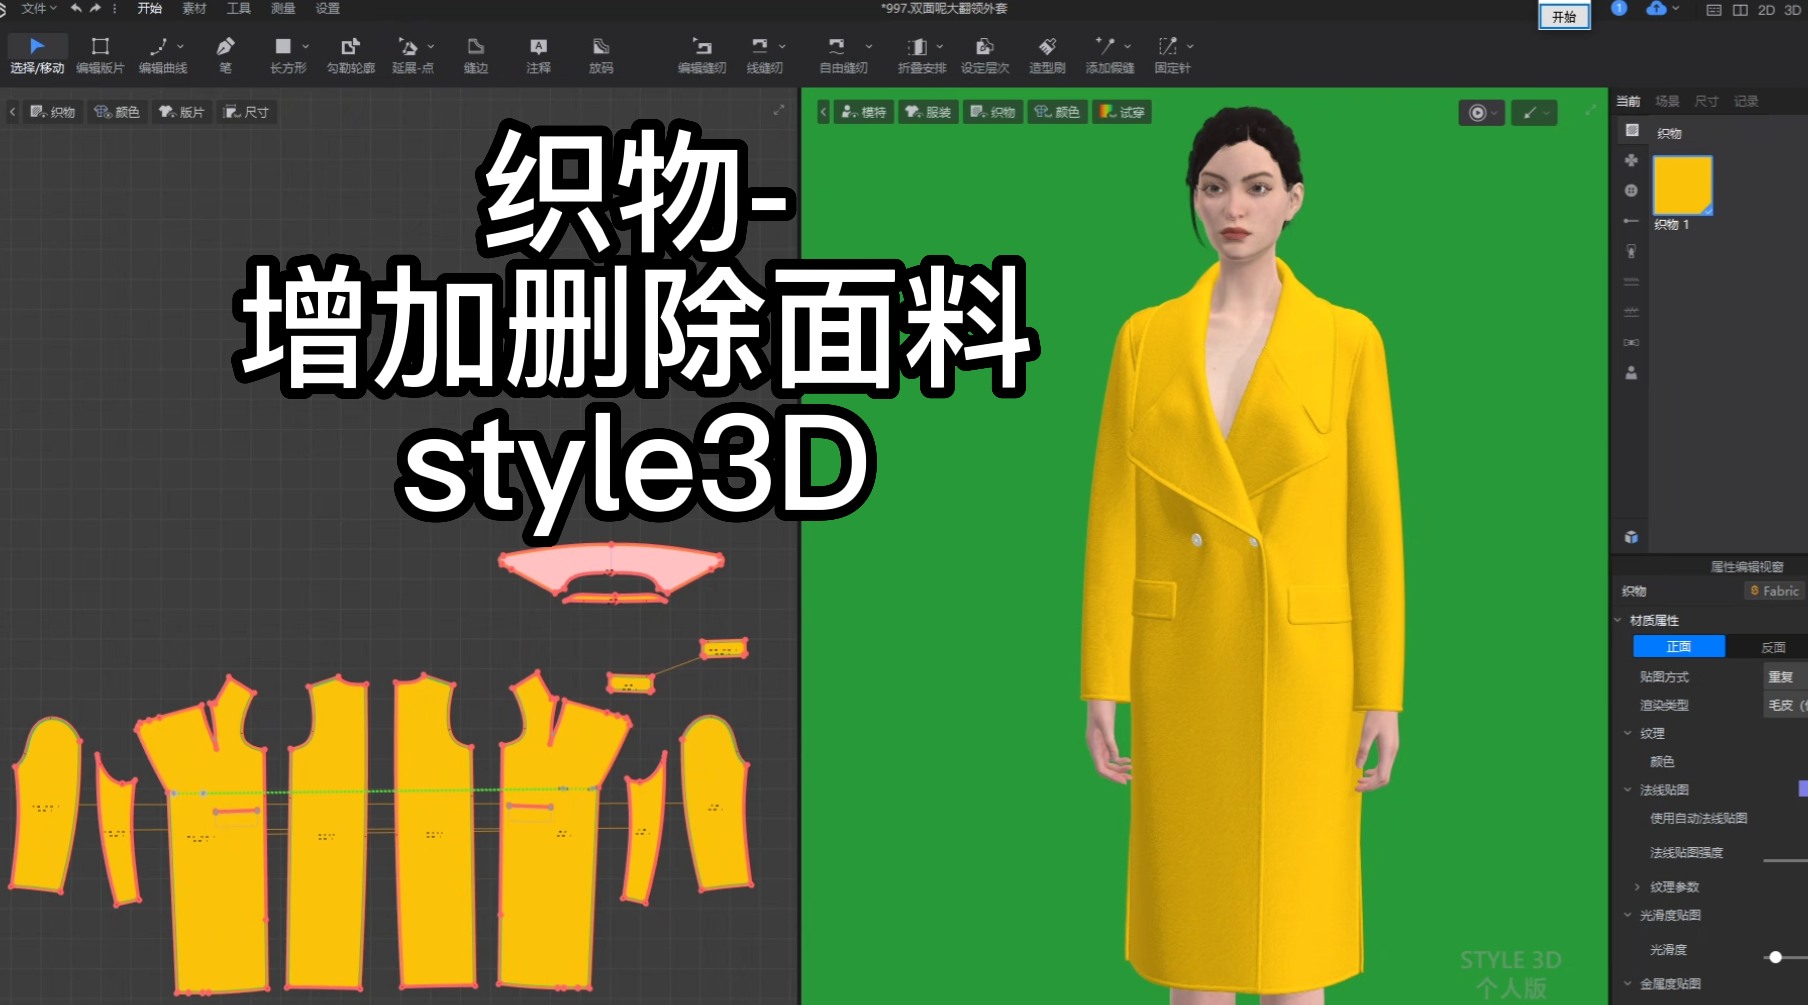Open the 设置 menu tab
Screen dimensions: 1808x1005
click(328, 8)
